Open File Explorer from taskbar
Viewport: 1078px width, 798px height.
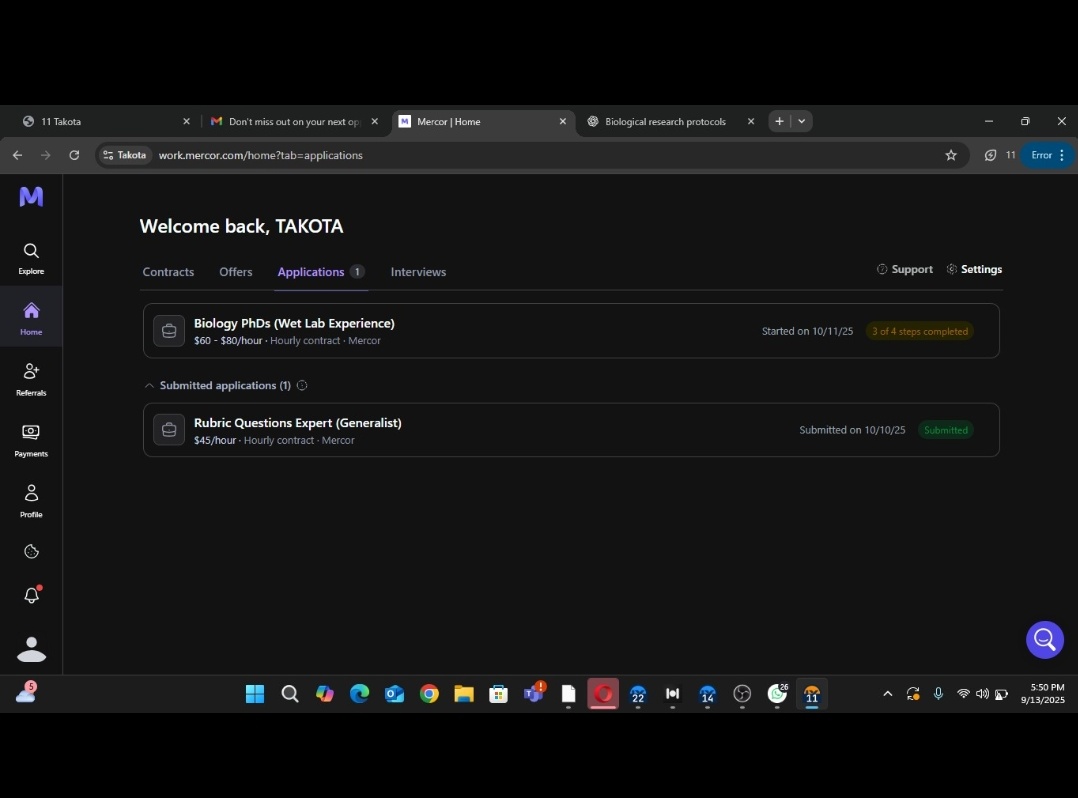(x=464, y=694)
